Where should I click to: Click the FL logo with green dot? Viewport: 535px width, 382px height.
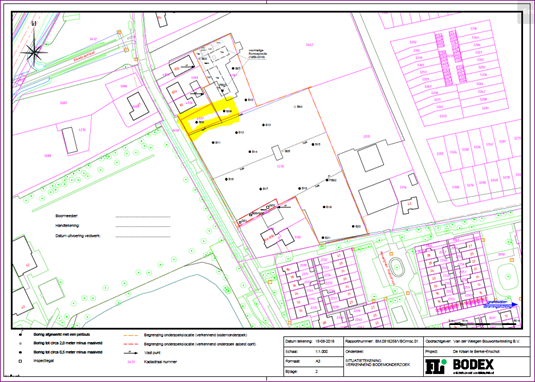pos(436,367)
